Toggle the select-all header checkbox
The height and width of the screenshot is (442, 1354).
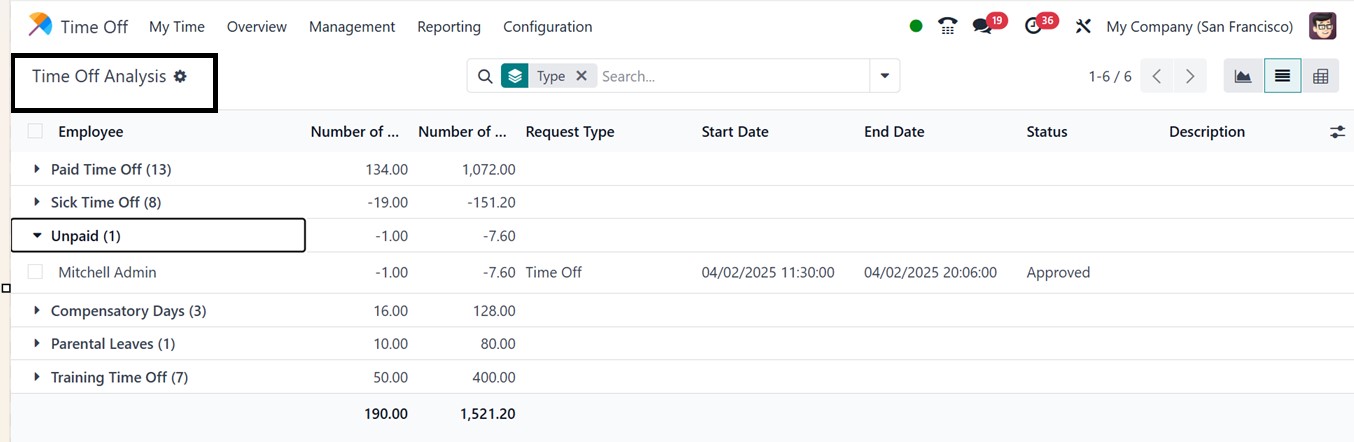coord(36,132)
